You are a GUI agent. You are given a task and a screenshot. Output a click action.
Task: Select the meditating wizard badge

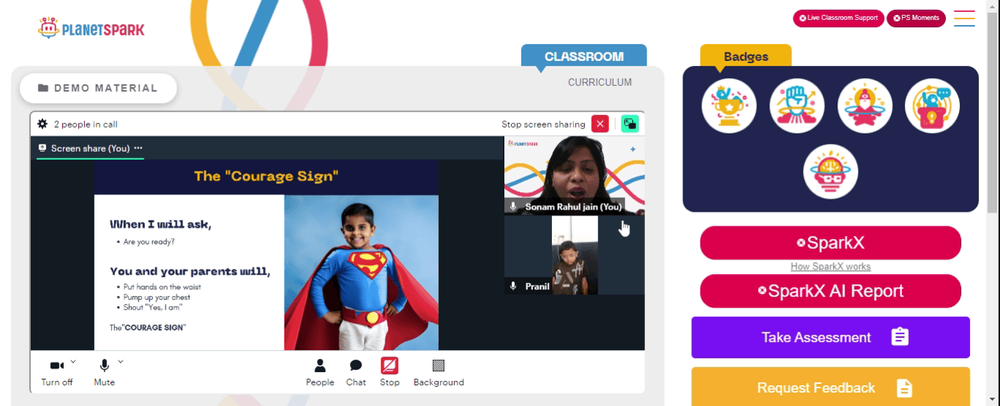[x=865, y=106]
